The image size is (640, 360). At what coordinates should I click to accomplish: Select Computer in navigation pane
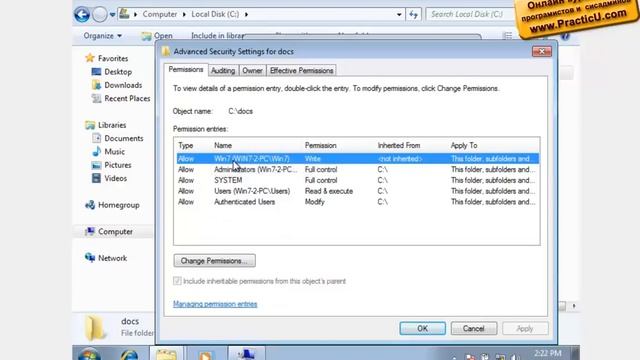(109, 232)
